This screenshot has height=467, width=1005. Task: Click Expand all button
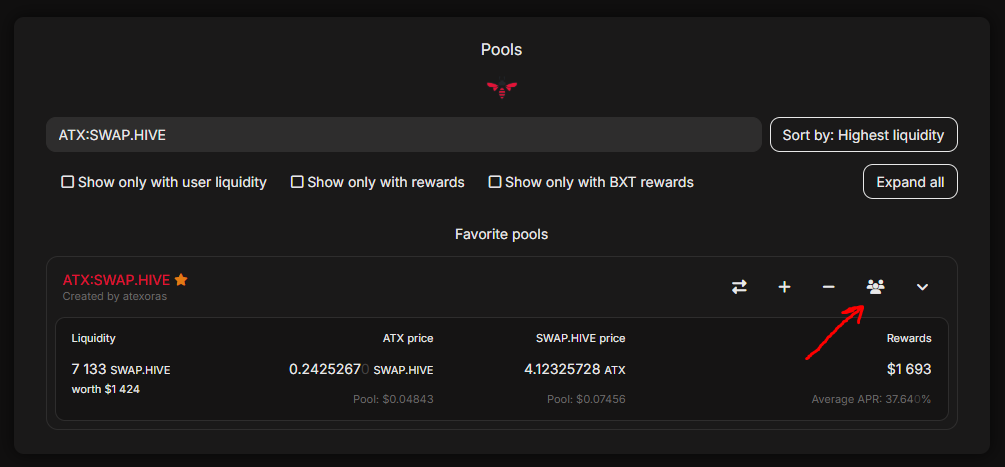910,182
